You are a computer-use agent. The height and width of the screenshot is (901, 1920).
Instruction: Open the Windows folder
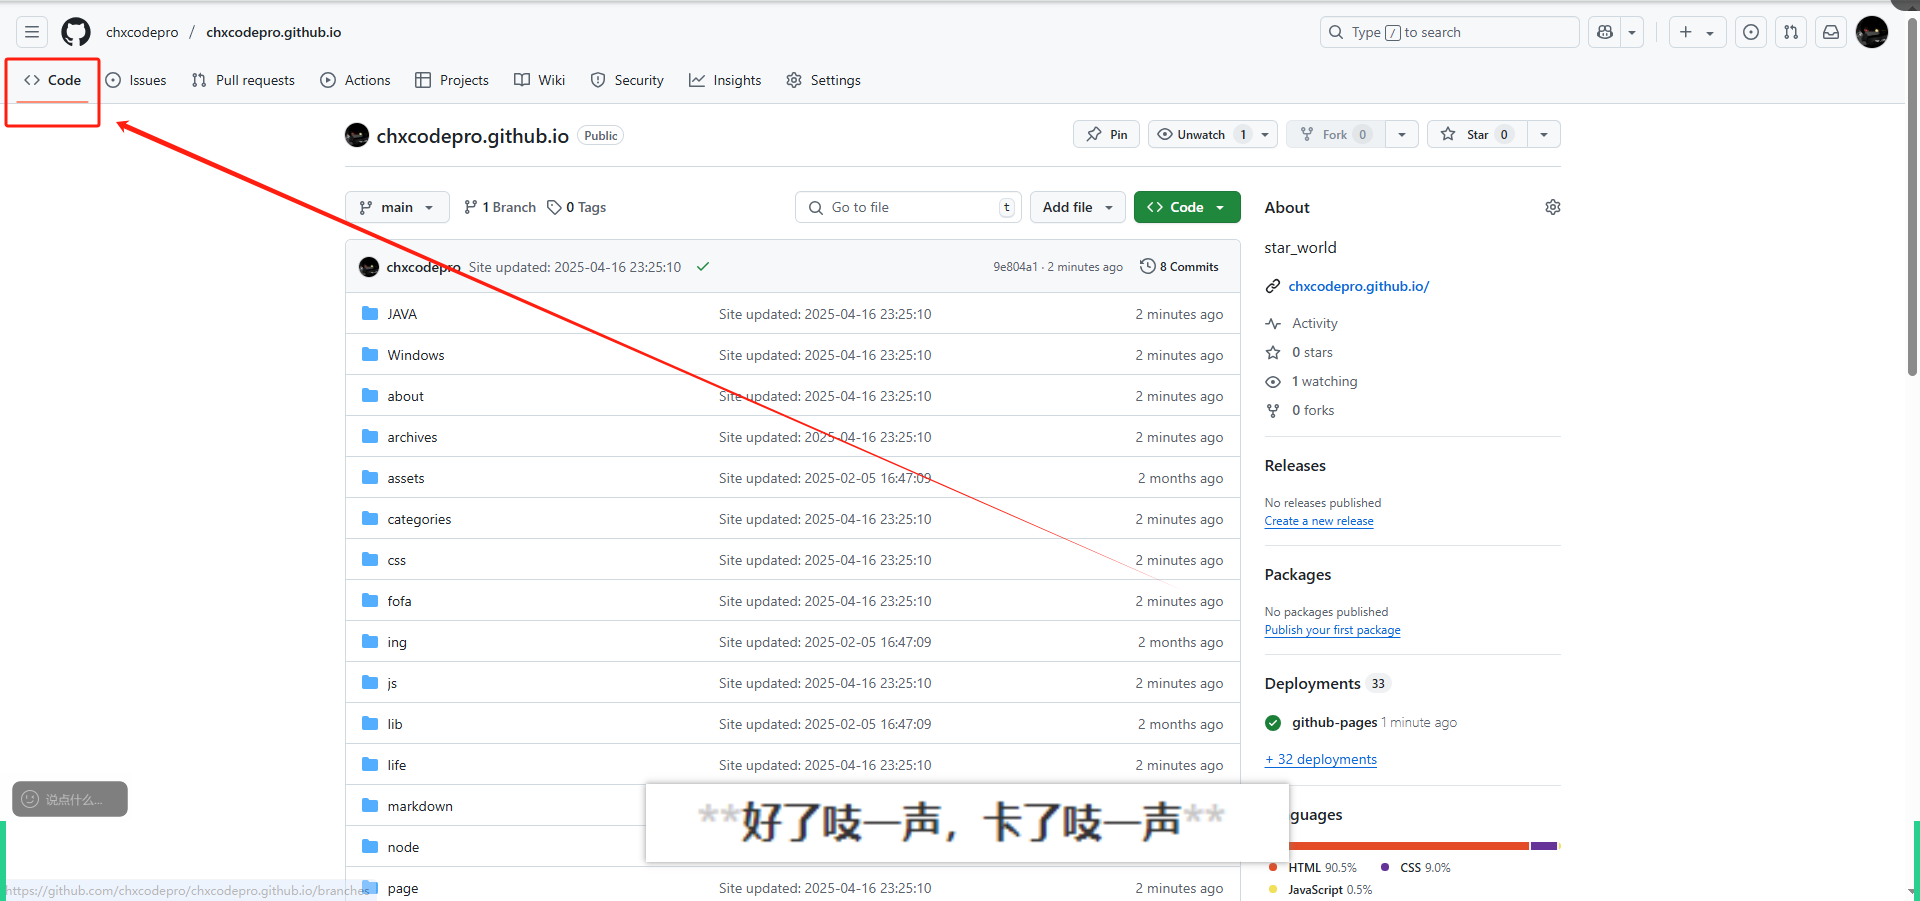pyautogui.click(x=416, y=355)
